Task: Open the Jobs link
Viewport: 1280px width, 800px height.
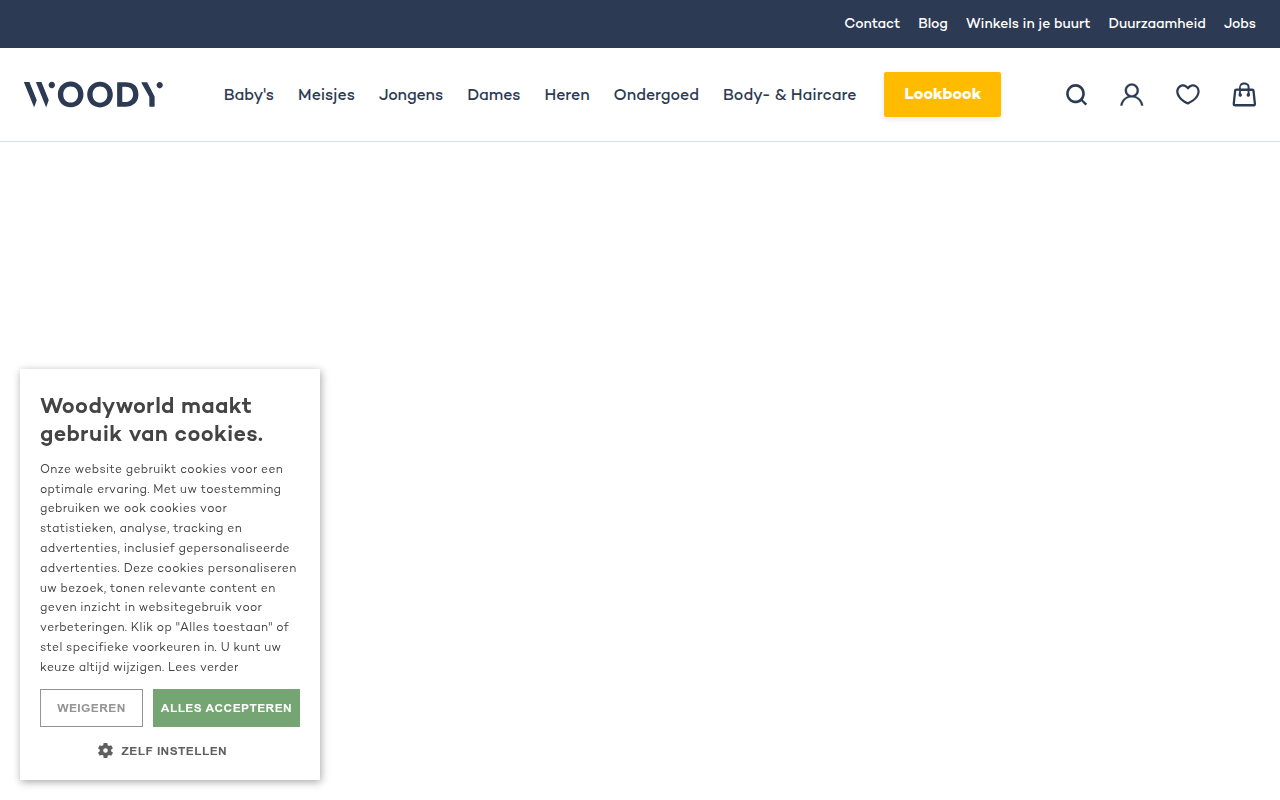Action: coord(1240,23)
